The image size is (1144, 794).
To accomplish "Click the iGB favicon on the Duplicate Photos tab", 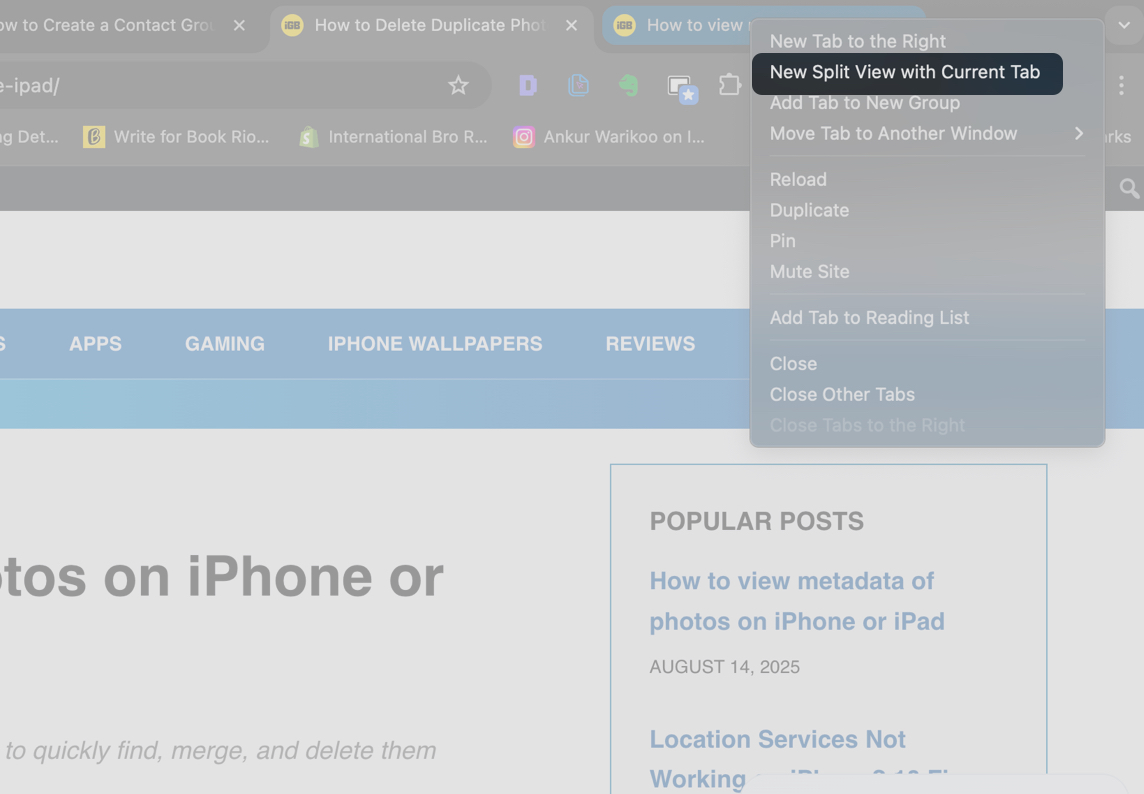I will [291, 25].
